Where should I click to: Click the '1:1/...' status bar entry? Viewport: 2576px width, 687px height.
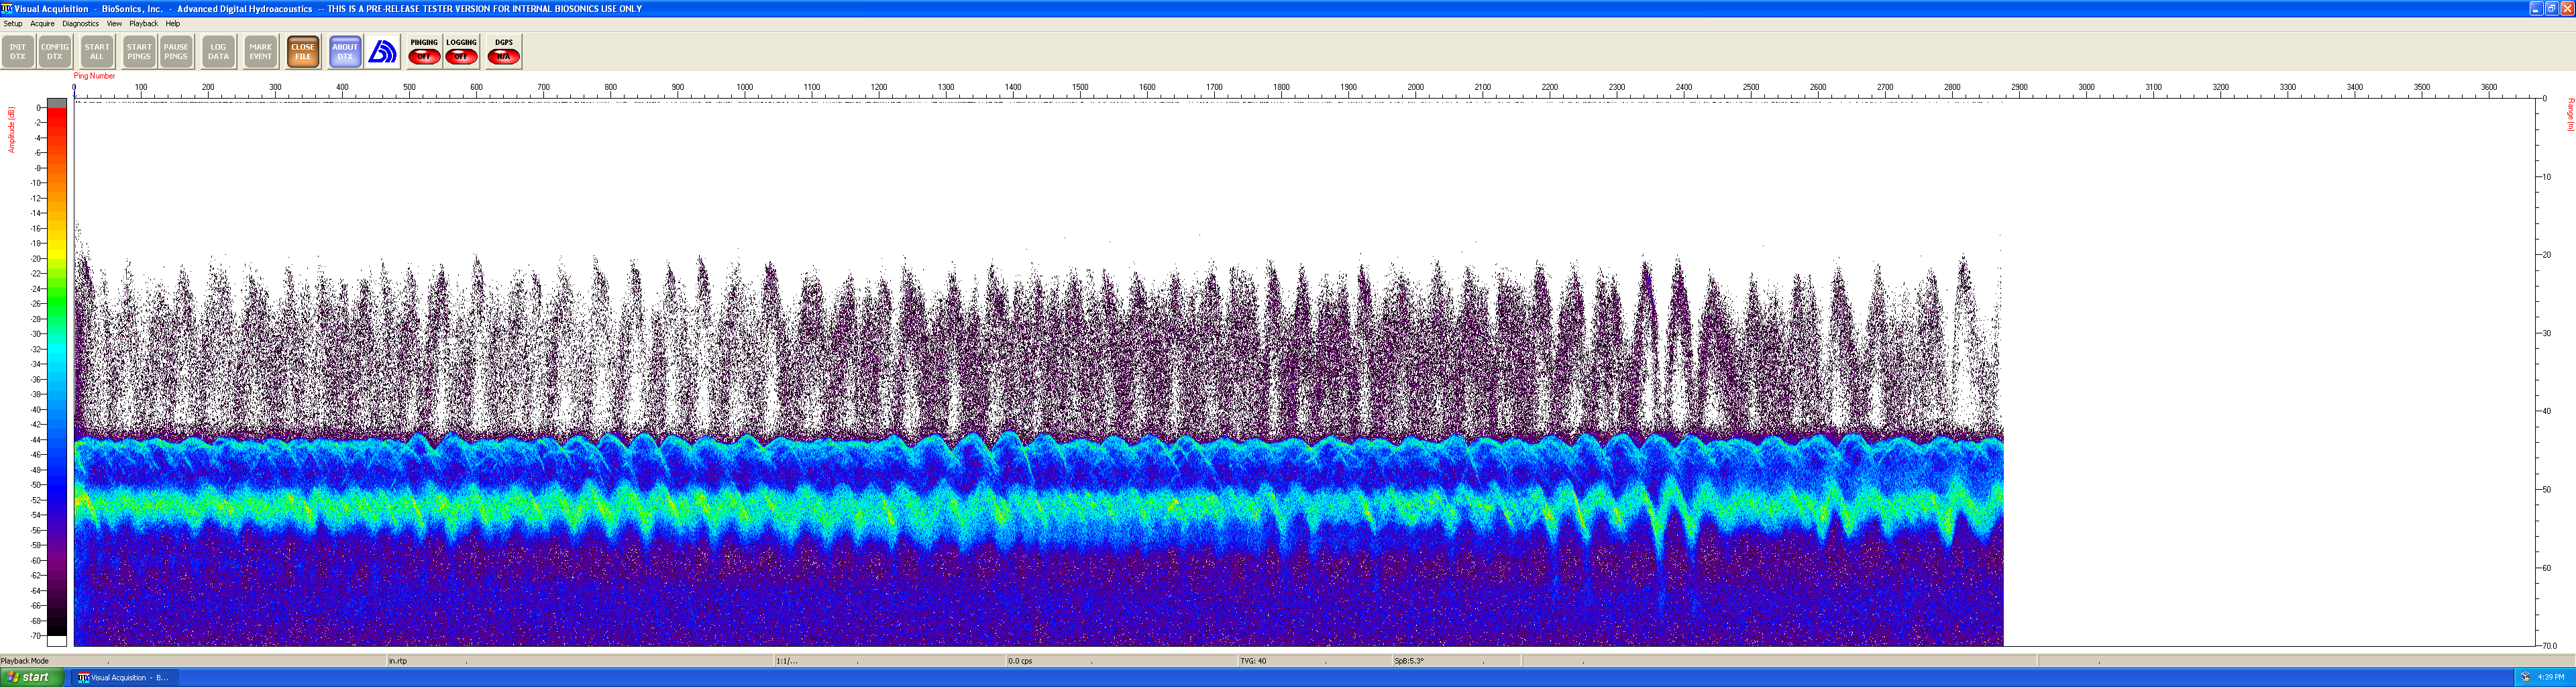[x=787, y=661]
